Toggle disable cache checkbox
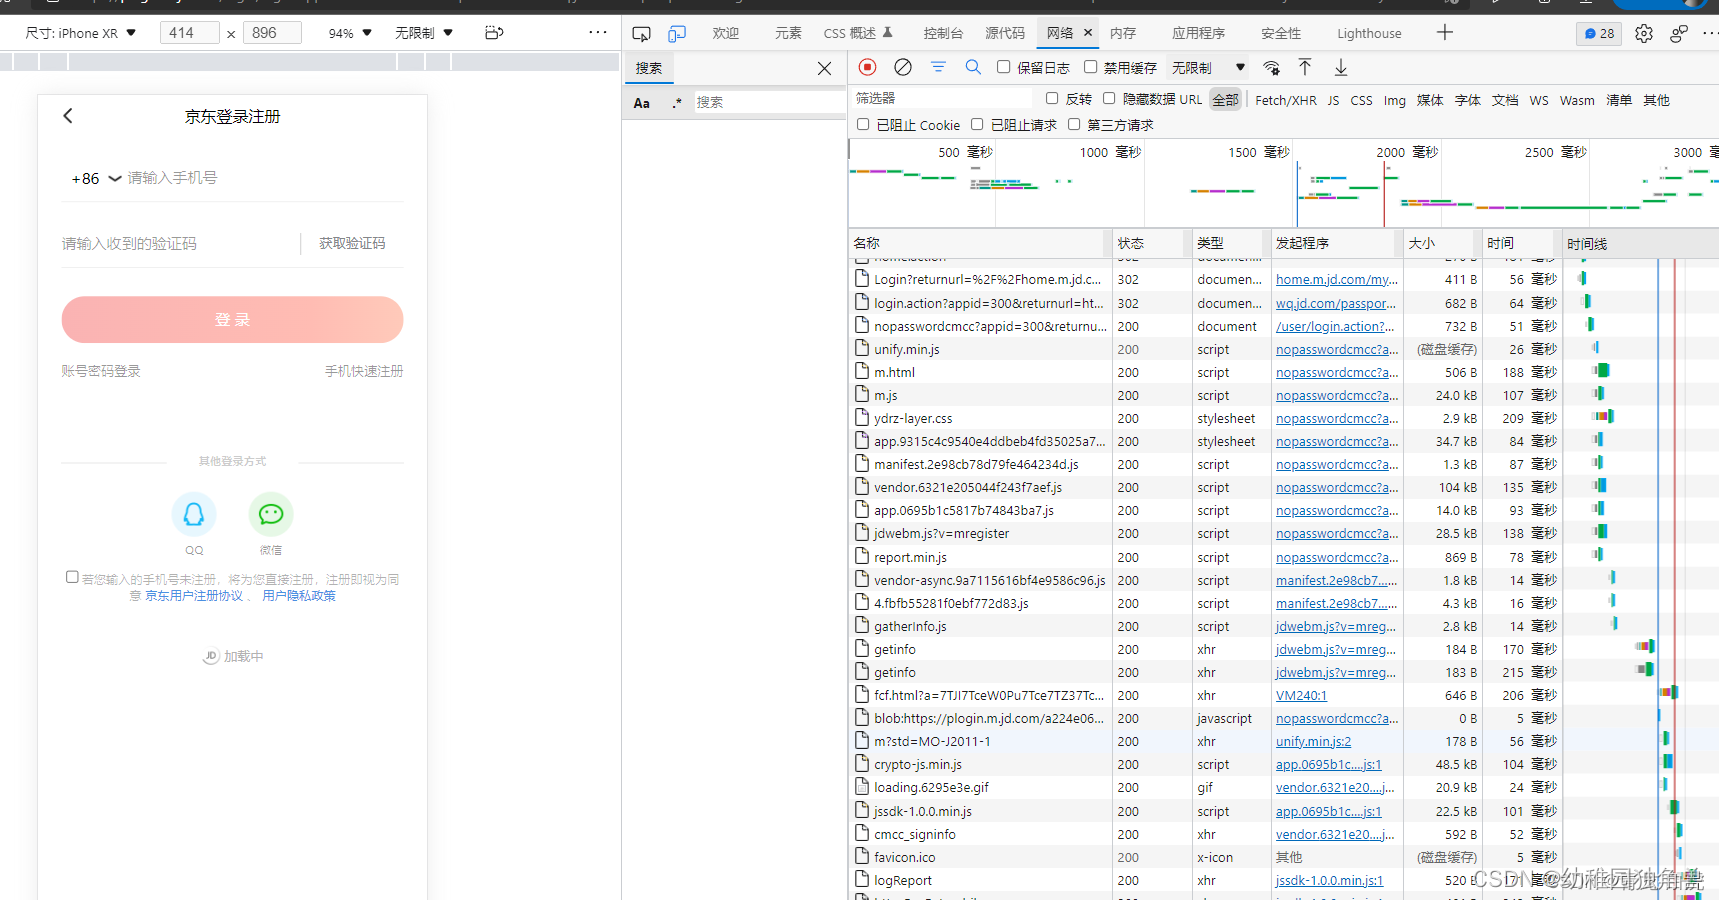The image size is (1719, 900). tap(1090, 67)
